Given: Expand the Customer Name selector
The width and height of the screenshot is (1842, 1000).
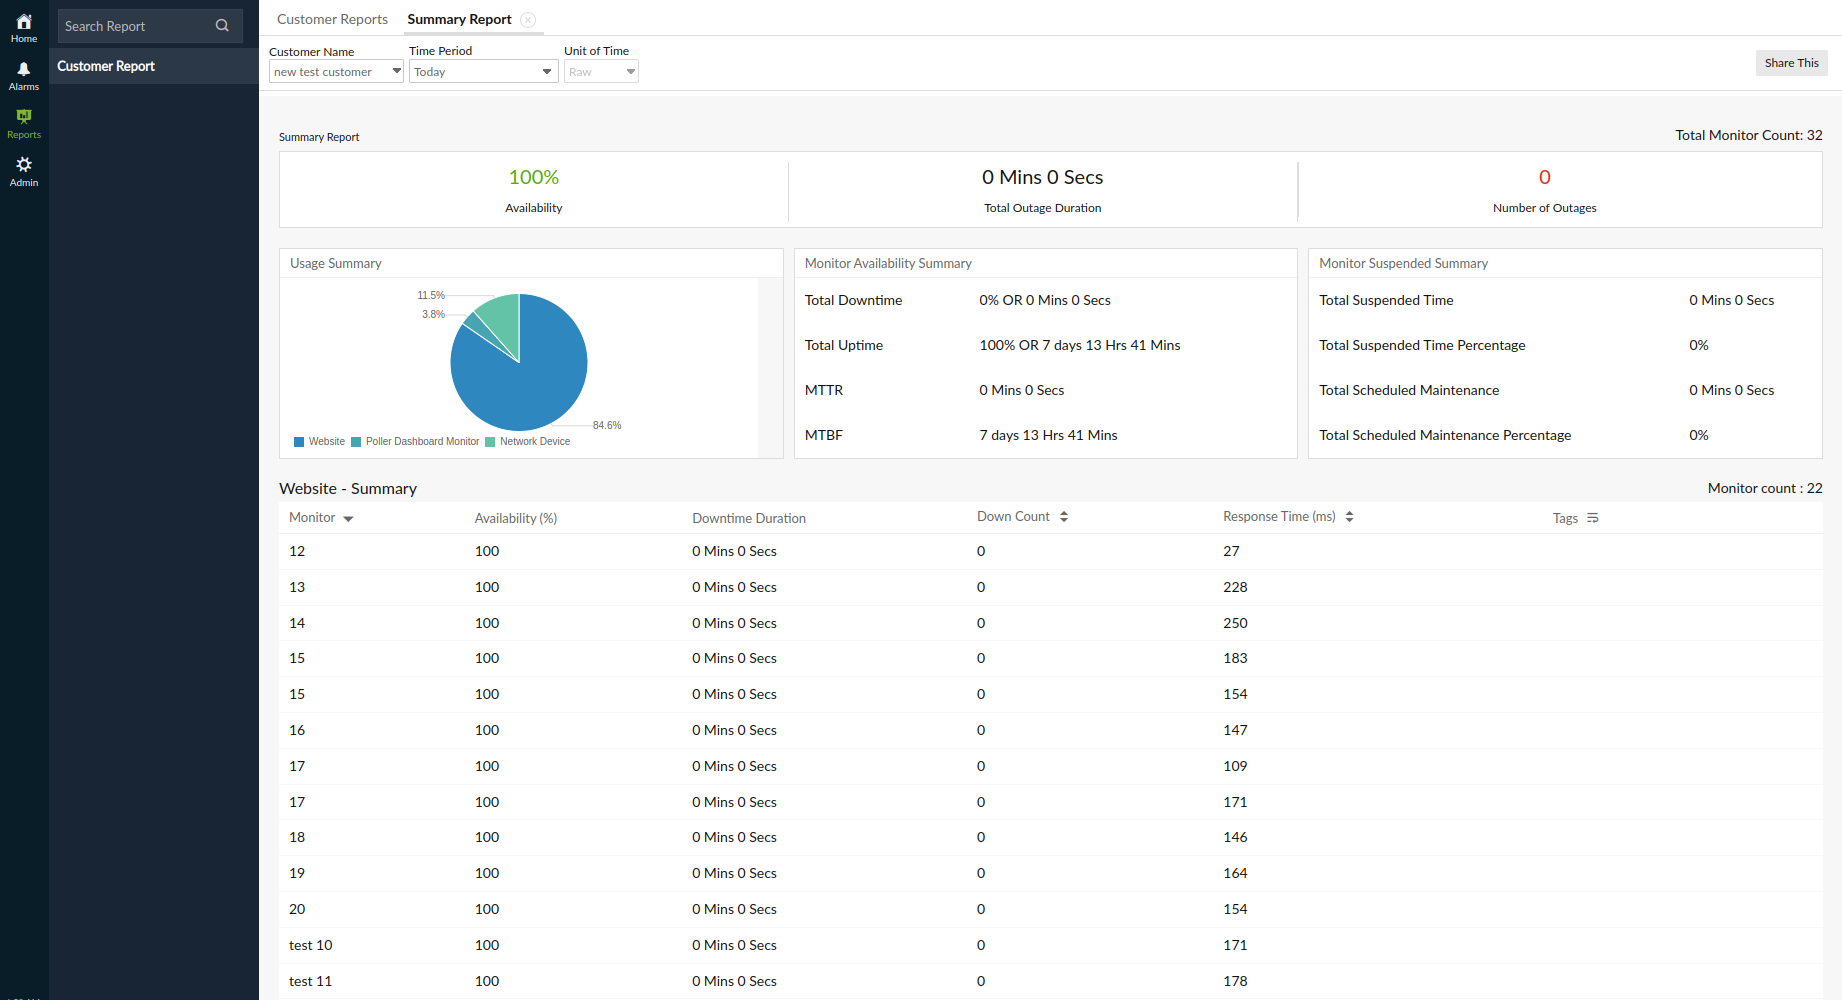Looking at the screenshot, I should pos(335,71).
